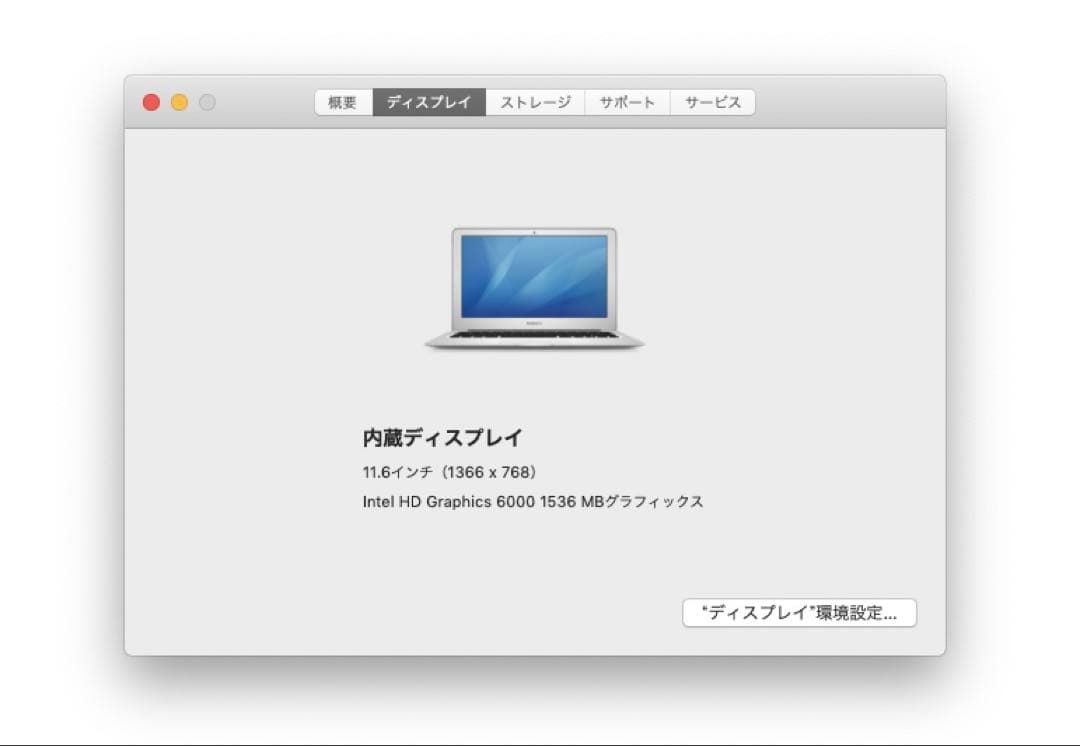View the サポート (Support) tab
This screenshot has height=746, width=1080.
click(626, 101)
